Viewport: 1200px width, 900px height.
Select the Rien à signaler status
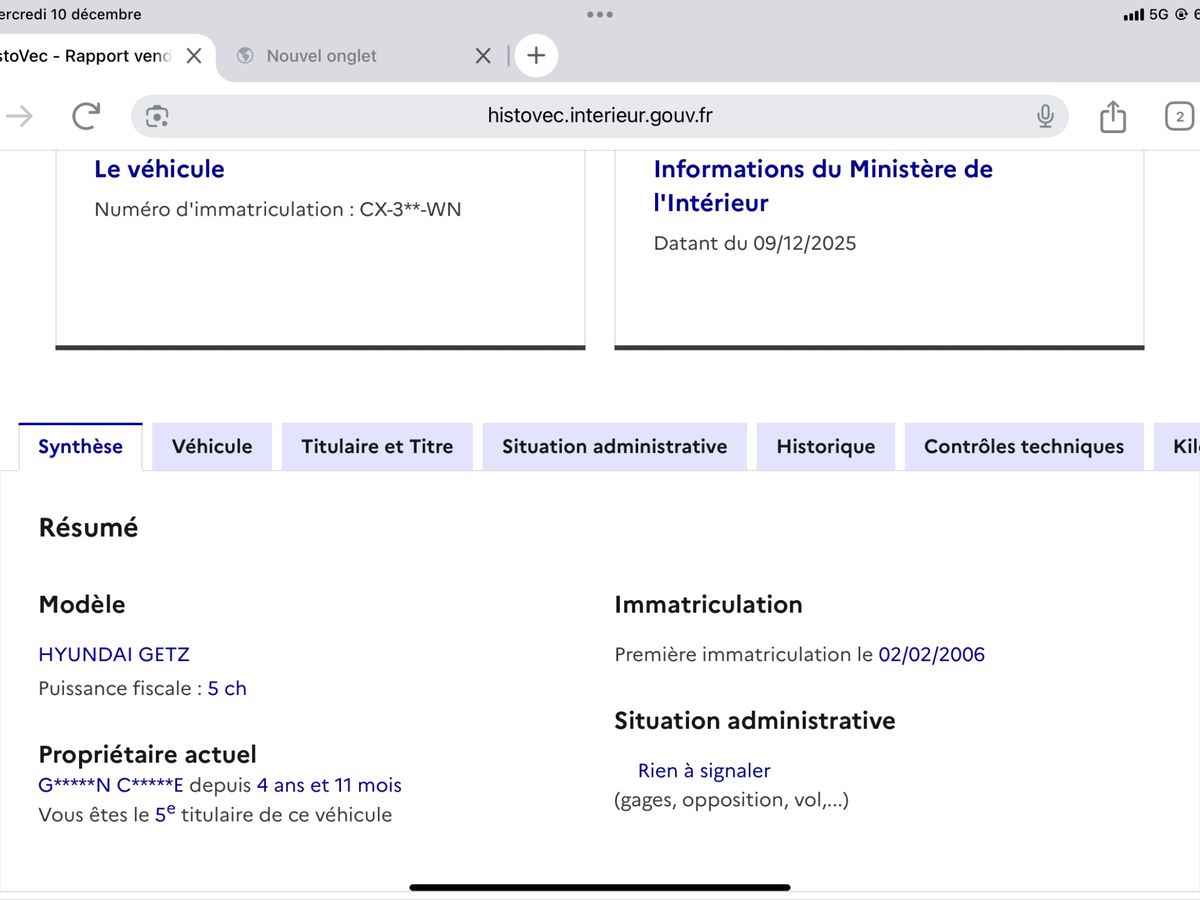coord(704,771)
